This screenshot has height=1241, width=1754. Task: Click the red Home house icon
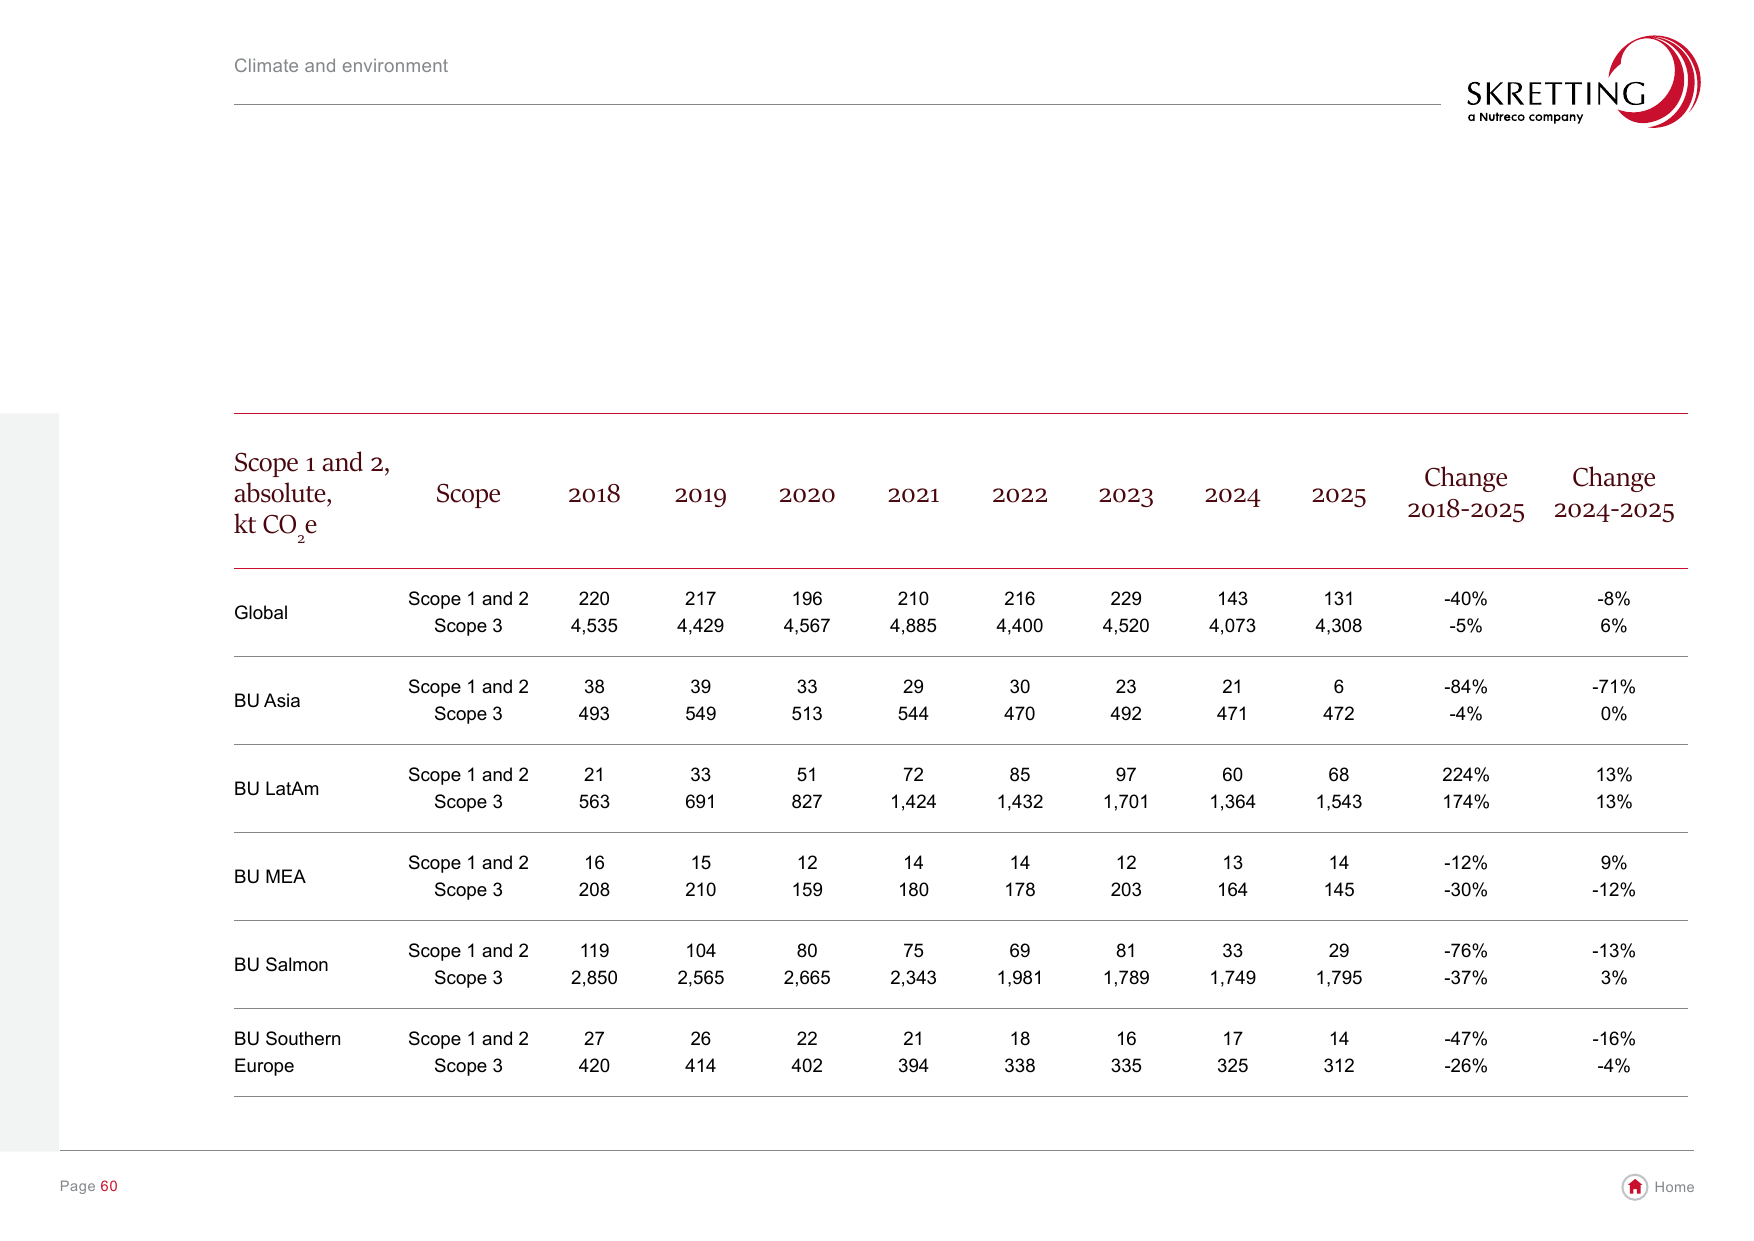point(1634,1187)
